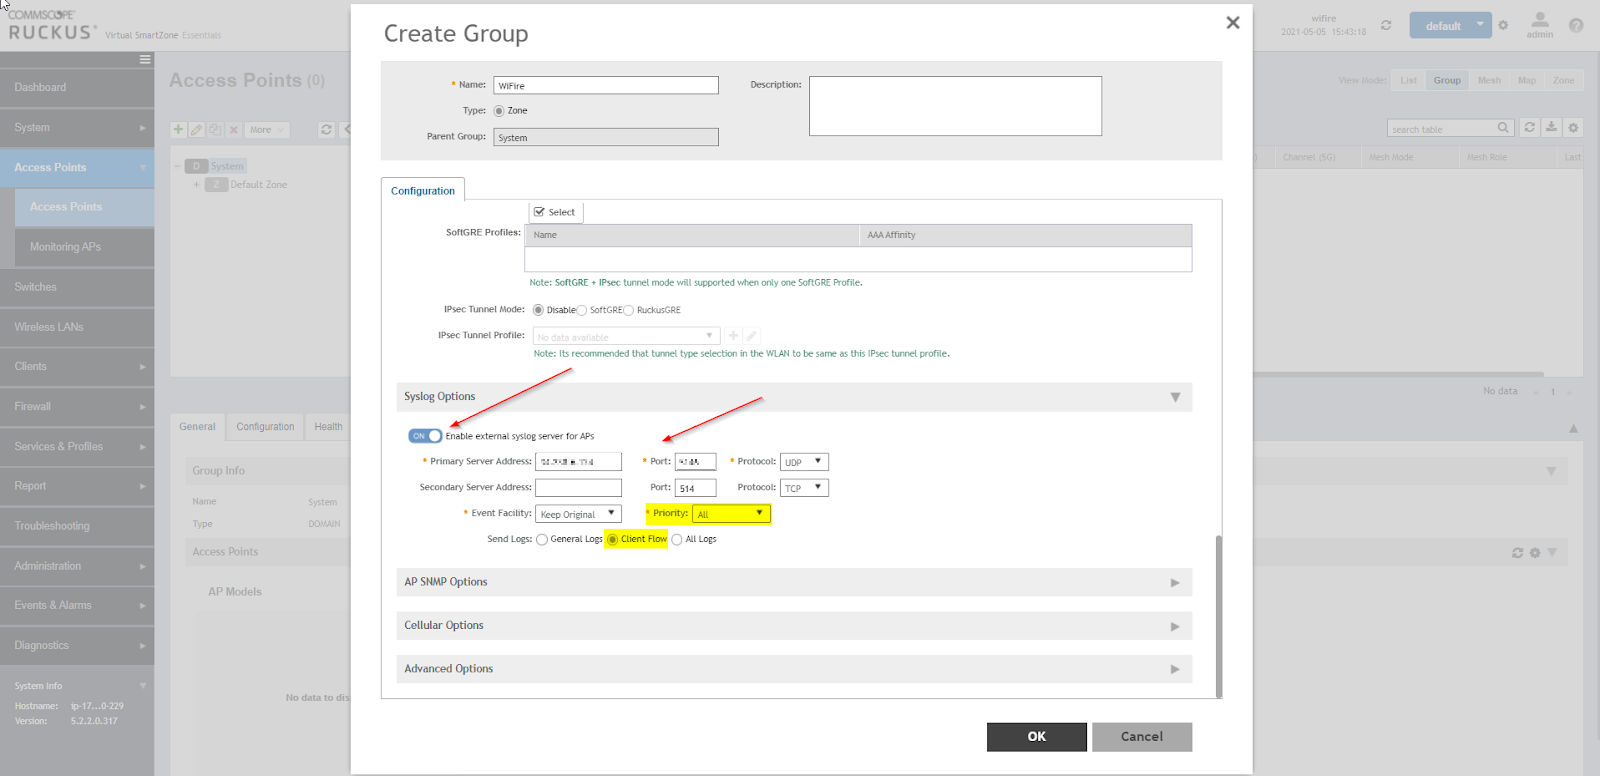Screen dimensions: 1600x776
Task: Open Clients sidebar menu
Action: tap(77, 366)
